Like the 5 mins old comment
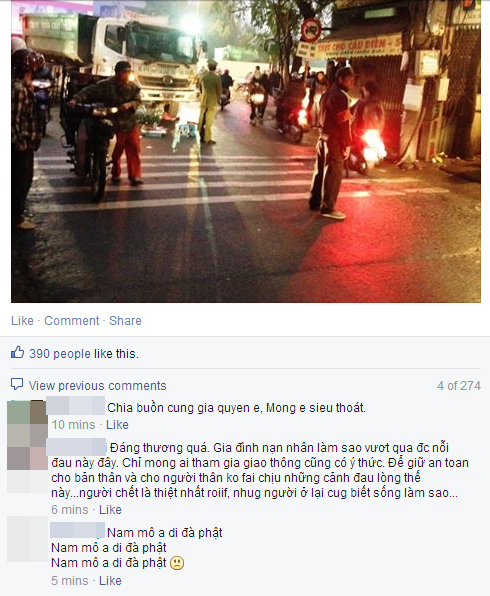 click(110, 580)
